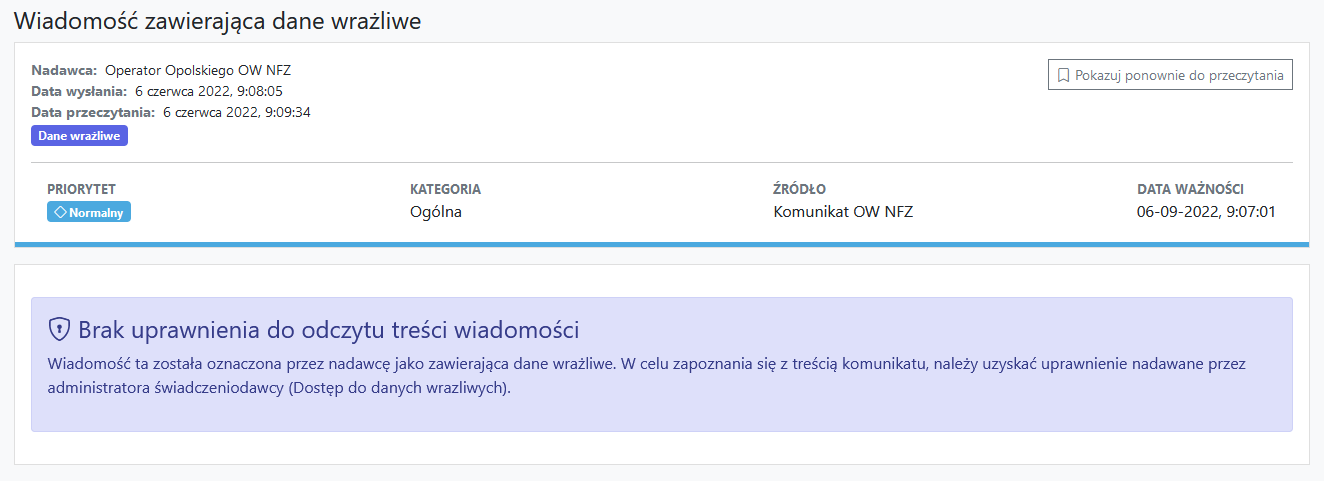The width and height of the screenshot is (1324, 481).
Task: Click the Nadawca field label
Action: [x=64, y=71]
